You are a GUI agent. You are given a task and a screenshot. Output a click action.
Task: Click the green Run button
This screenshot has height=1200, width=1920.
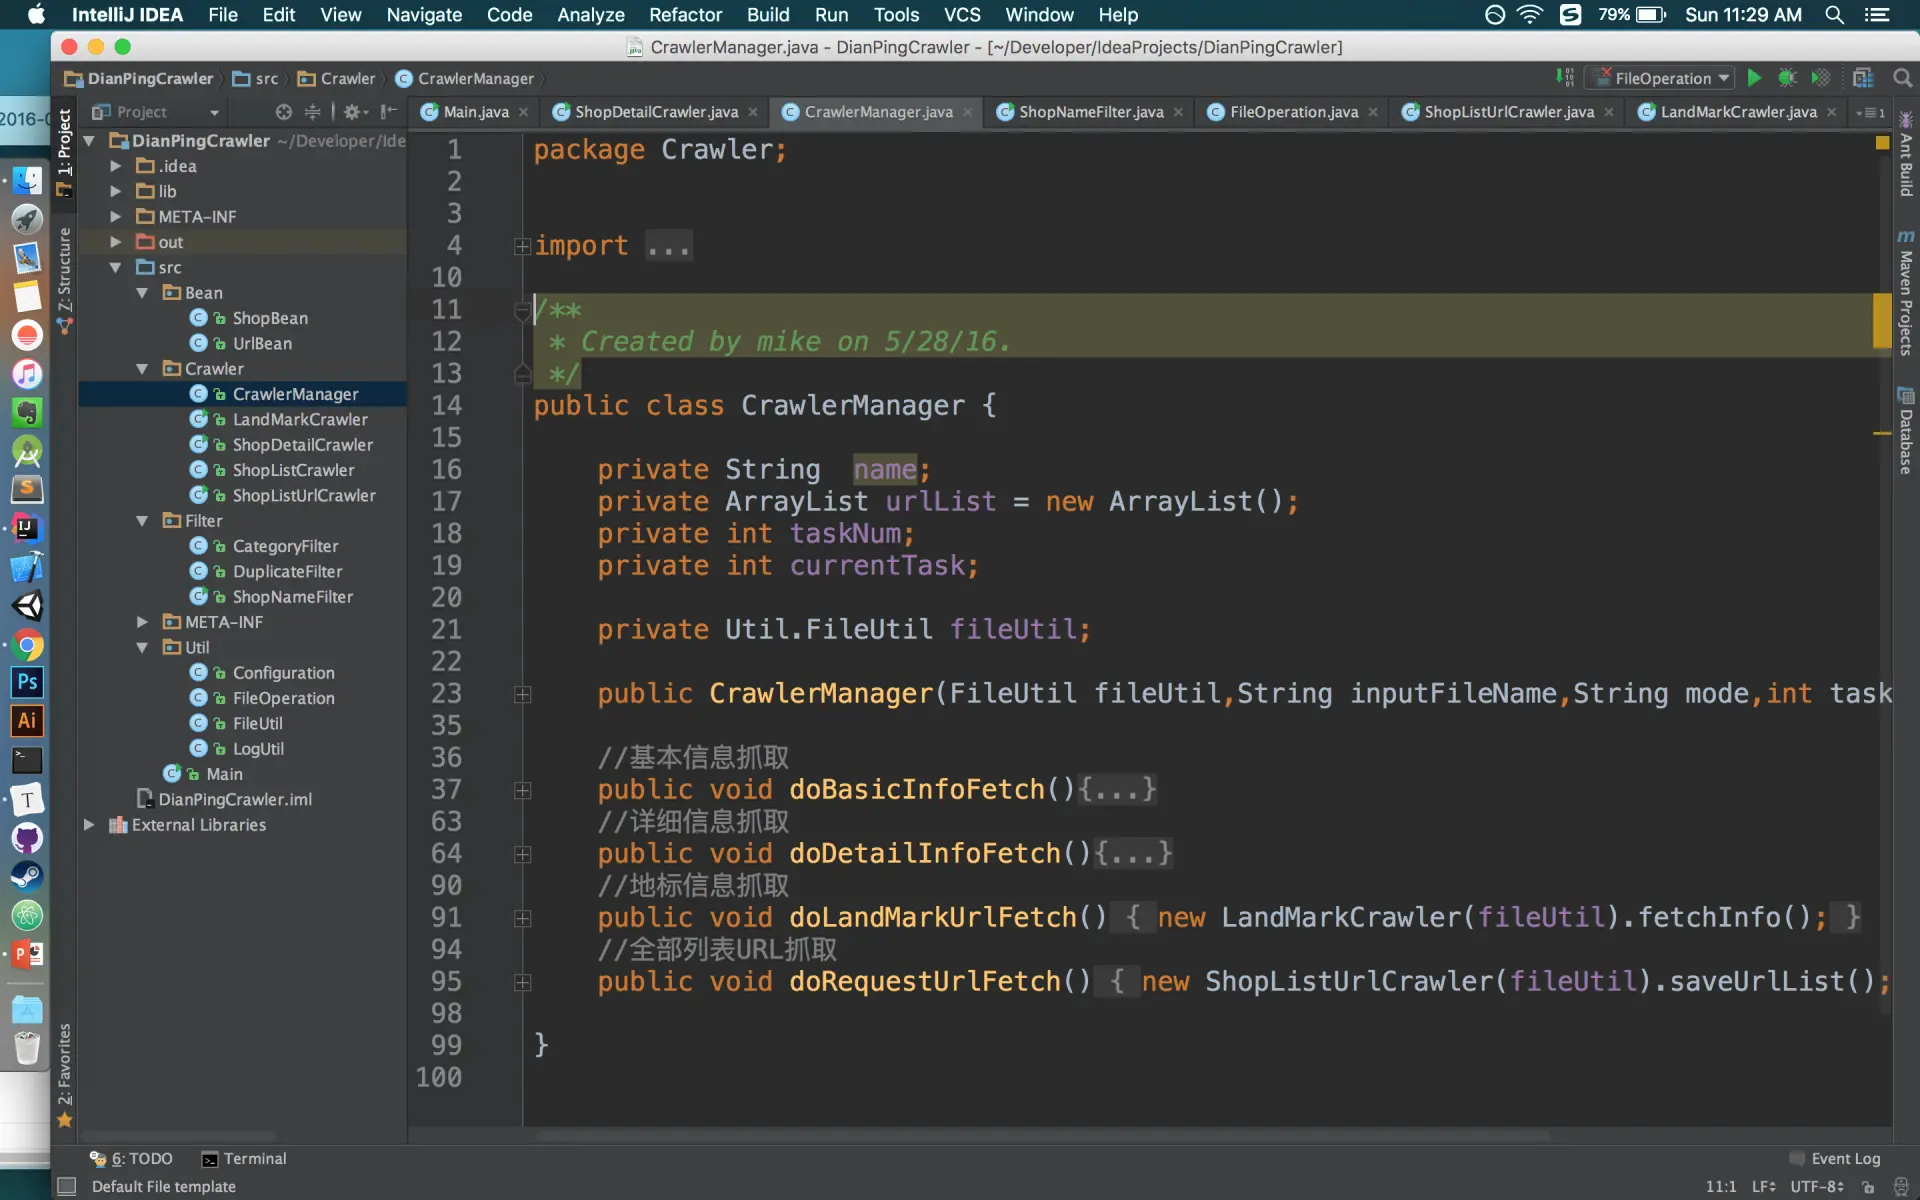[1754, 78]
